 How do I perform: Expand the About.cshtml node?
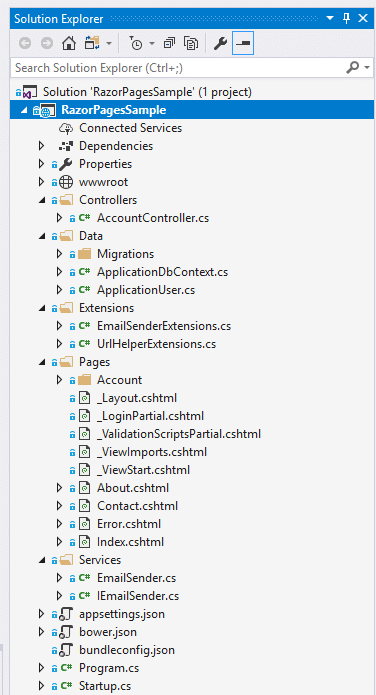(x=59, y=488)
